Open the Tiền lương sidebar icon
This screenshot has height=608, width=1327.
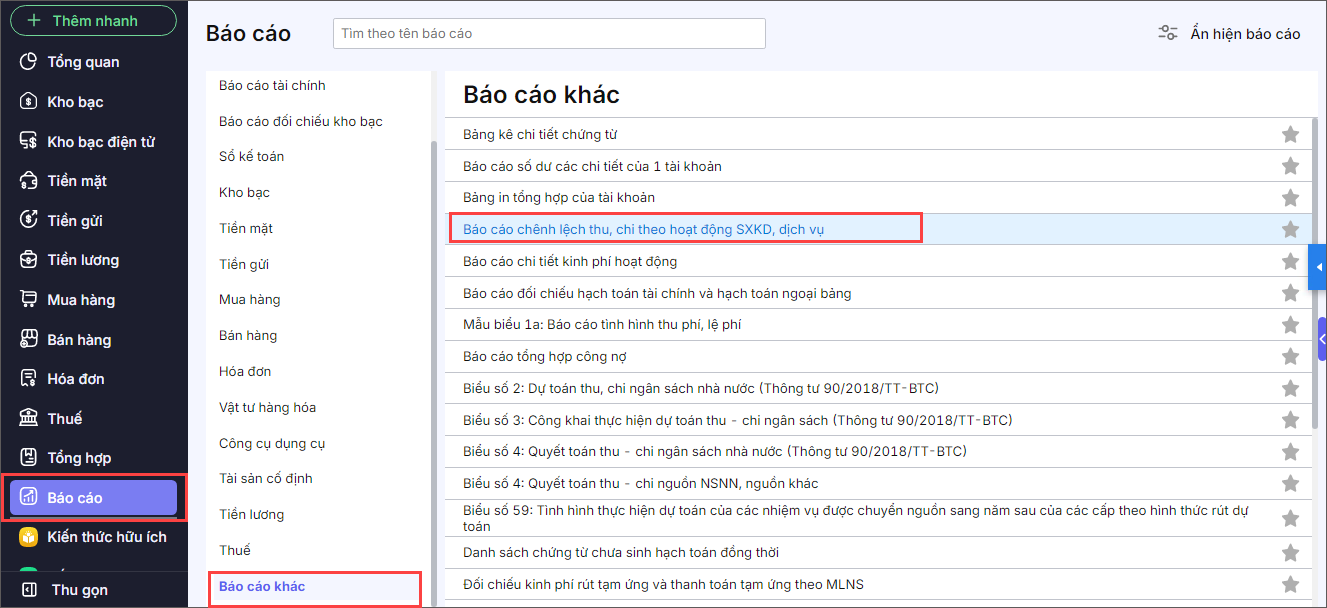29,260
